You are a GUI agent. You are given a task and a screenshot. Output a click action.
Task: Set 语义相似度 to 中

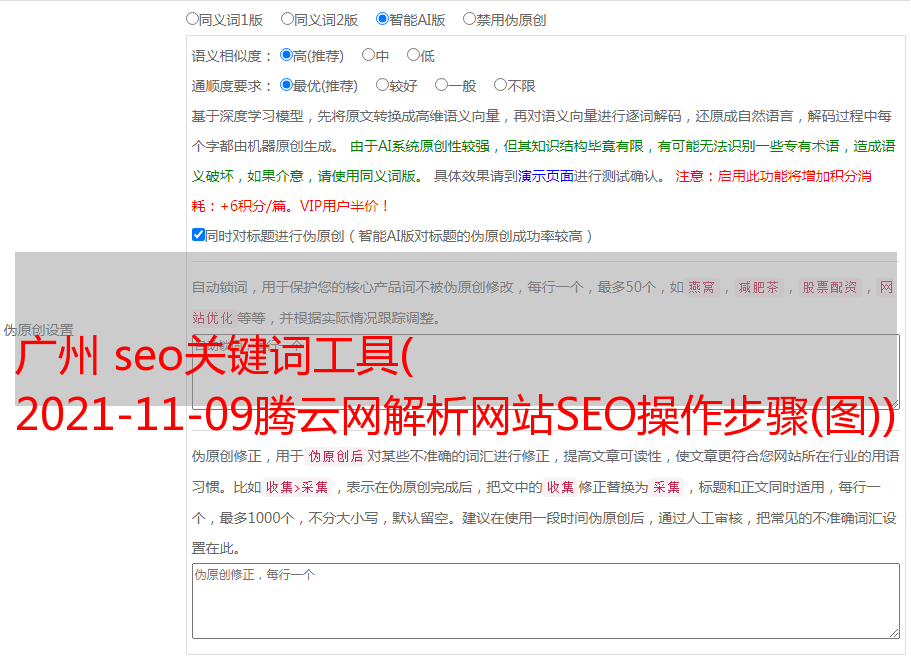368,55
